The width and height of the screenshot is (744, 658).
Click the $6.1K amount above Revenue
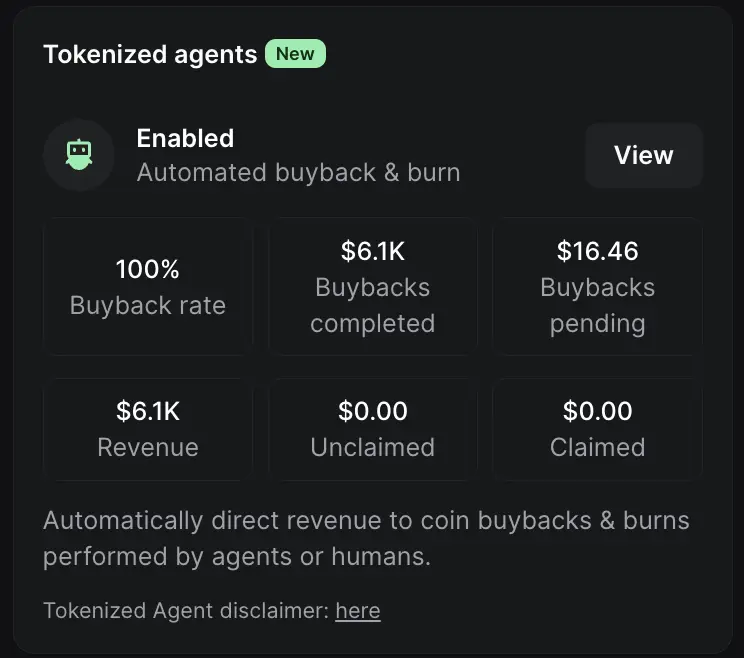[x=148, y=411]
